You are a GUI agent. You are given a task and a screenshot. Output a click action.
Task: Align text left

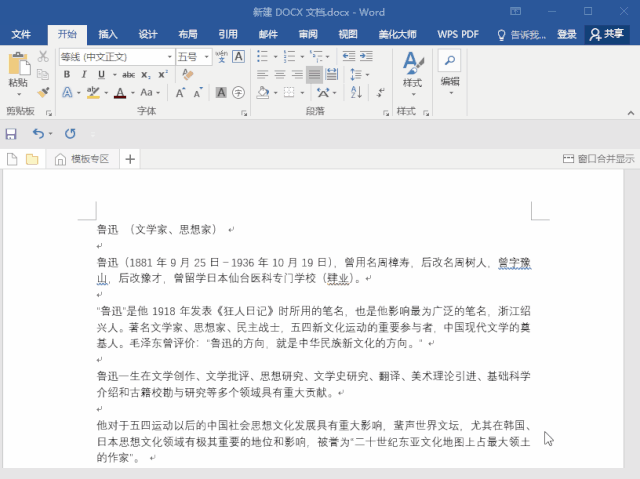click(262, 74)
